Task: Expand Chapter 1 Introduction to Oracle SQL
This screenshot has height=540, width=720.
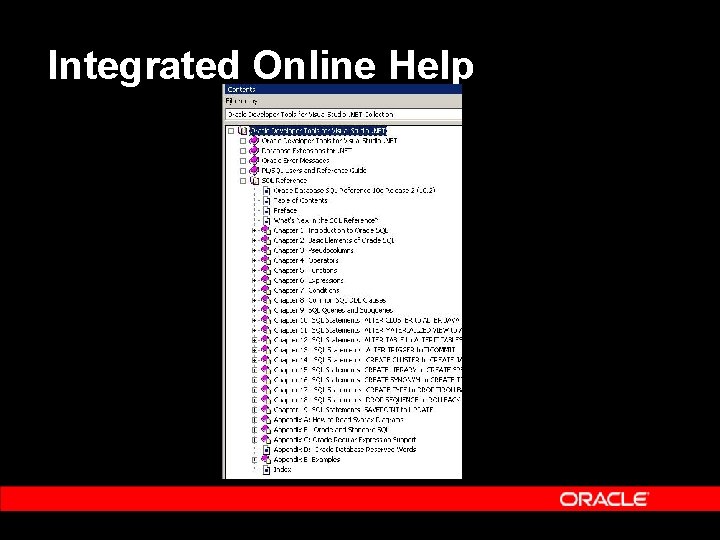Action: point(254,231)
